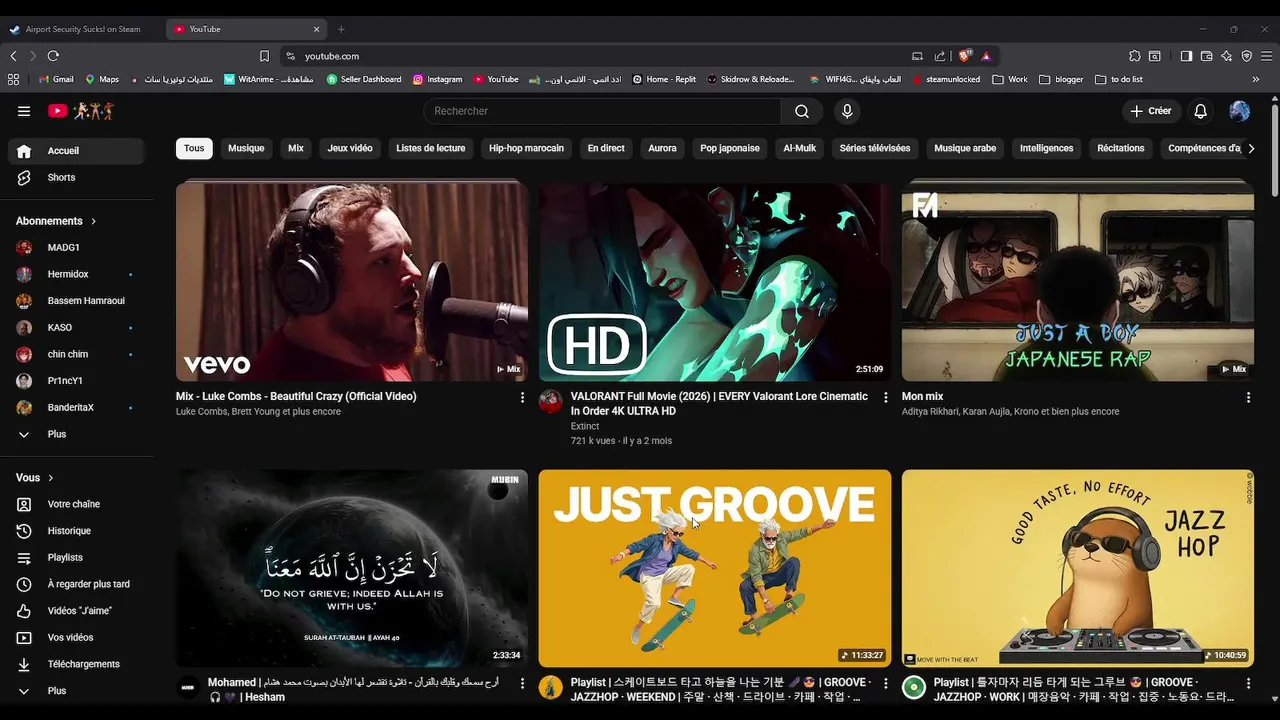Open the to do list bookmarks folder

pos(1119,79)
